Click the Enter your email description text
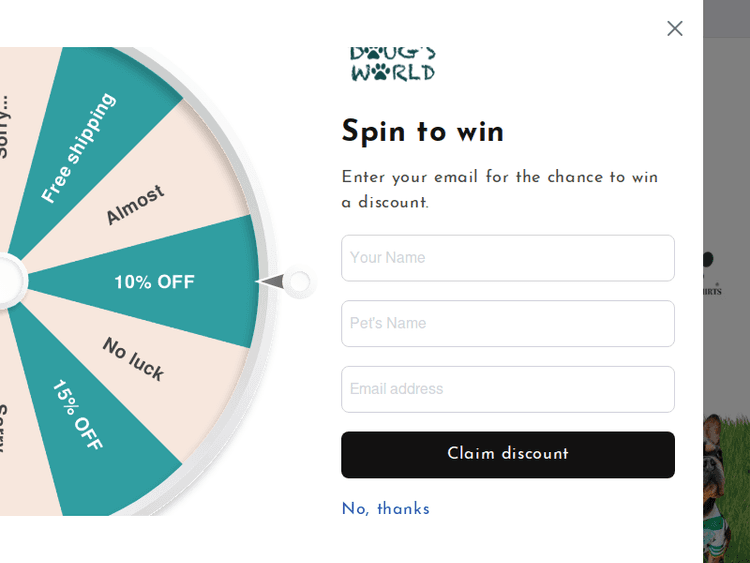The image size is (750, 563). [x=500, y=189]
